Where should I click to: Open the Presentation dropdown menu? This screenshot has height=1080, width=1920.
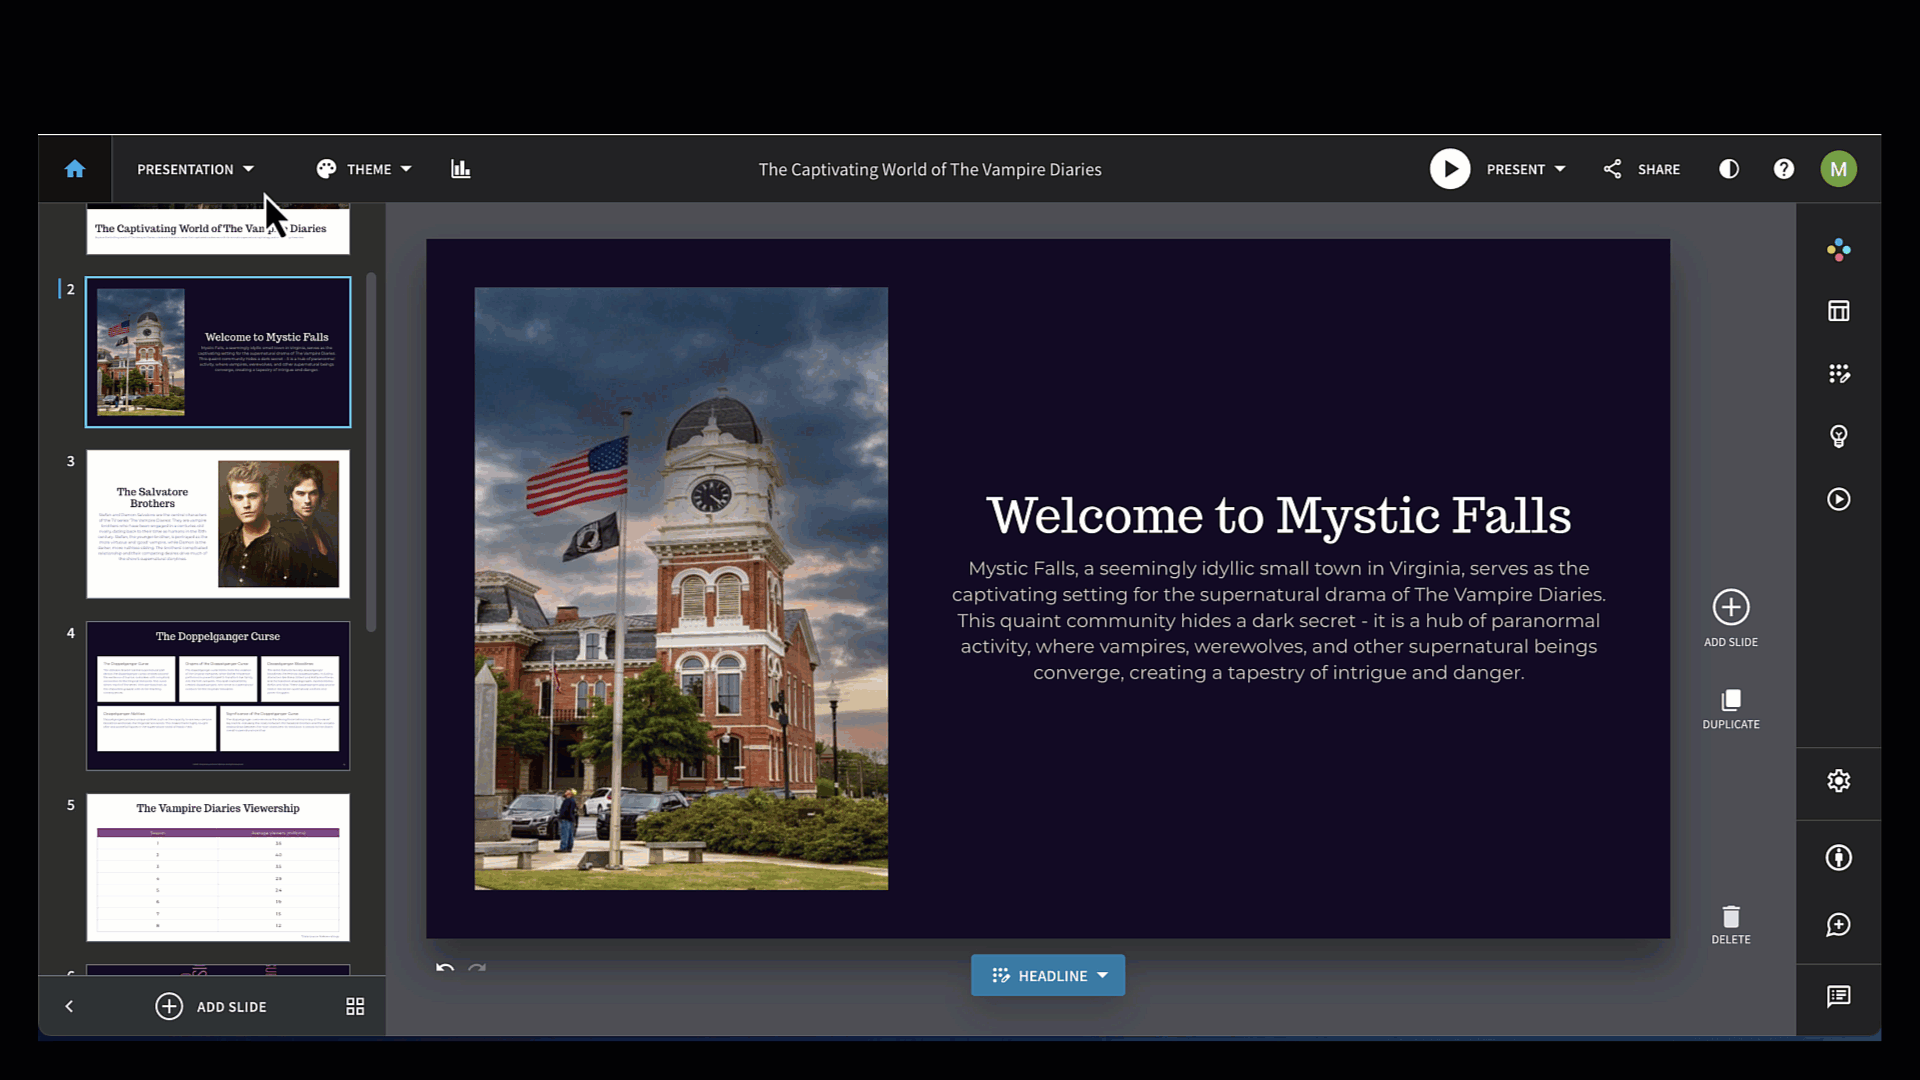pyautogui.click(x=196, y=169)
